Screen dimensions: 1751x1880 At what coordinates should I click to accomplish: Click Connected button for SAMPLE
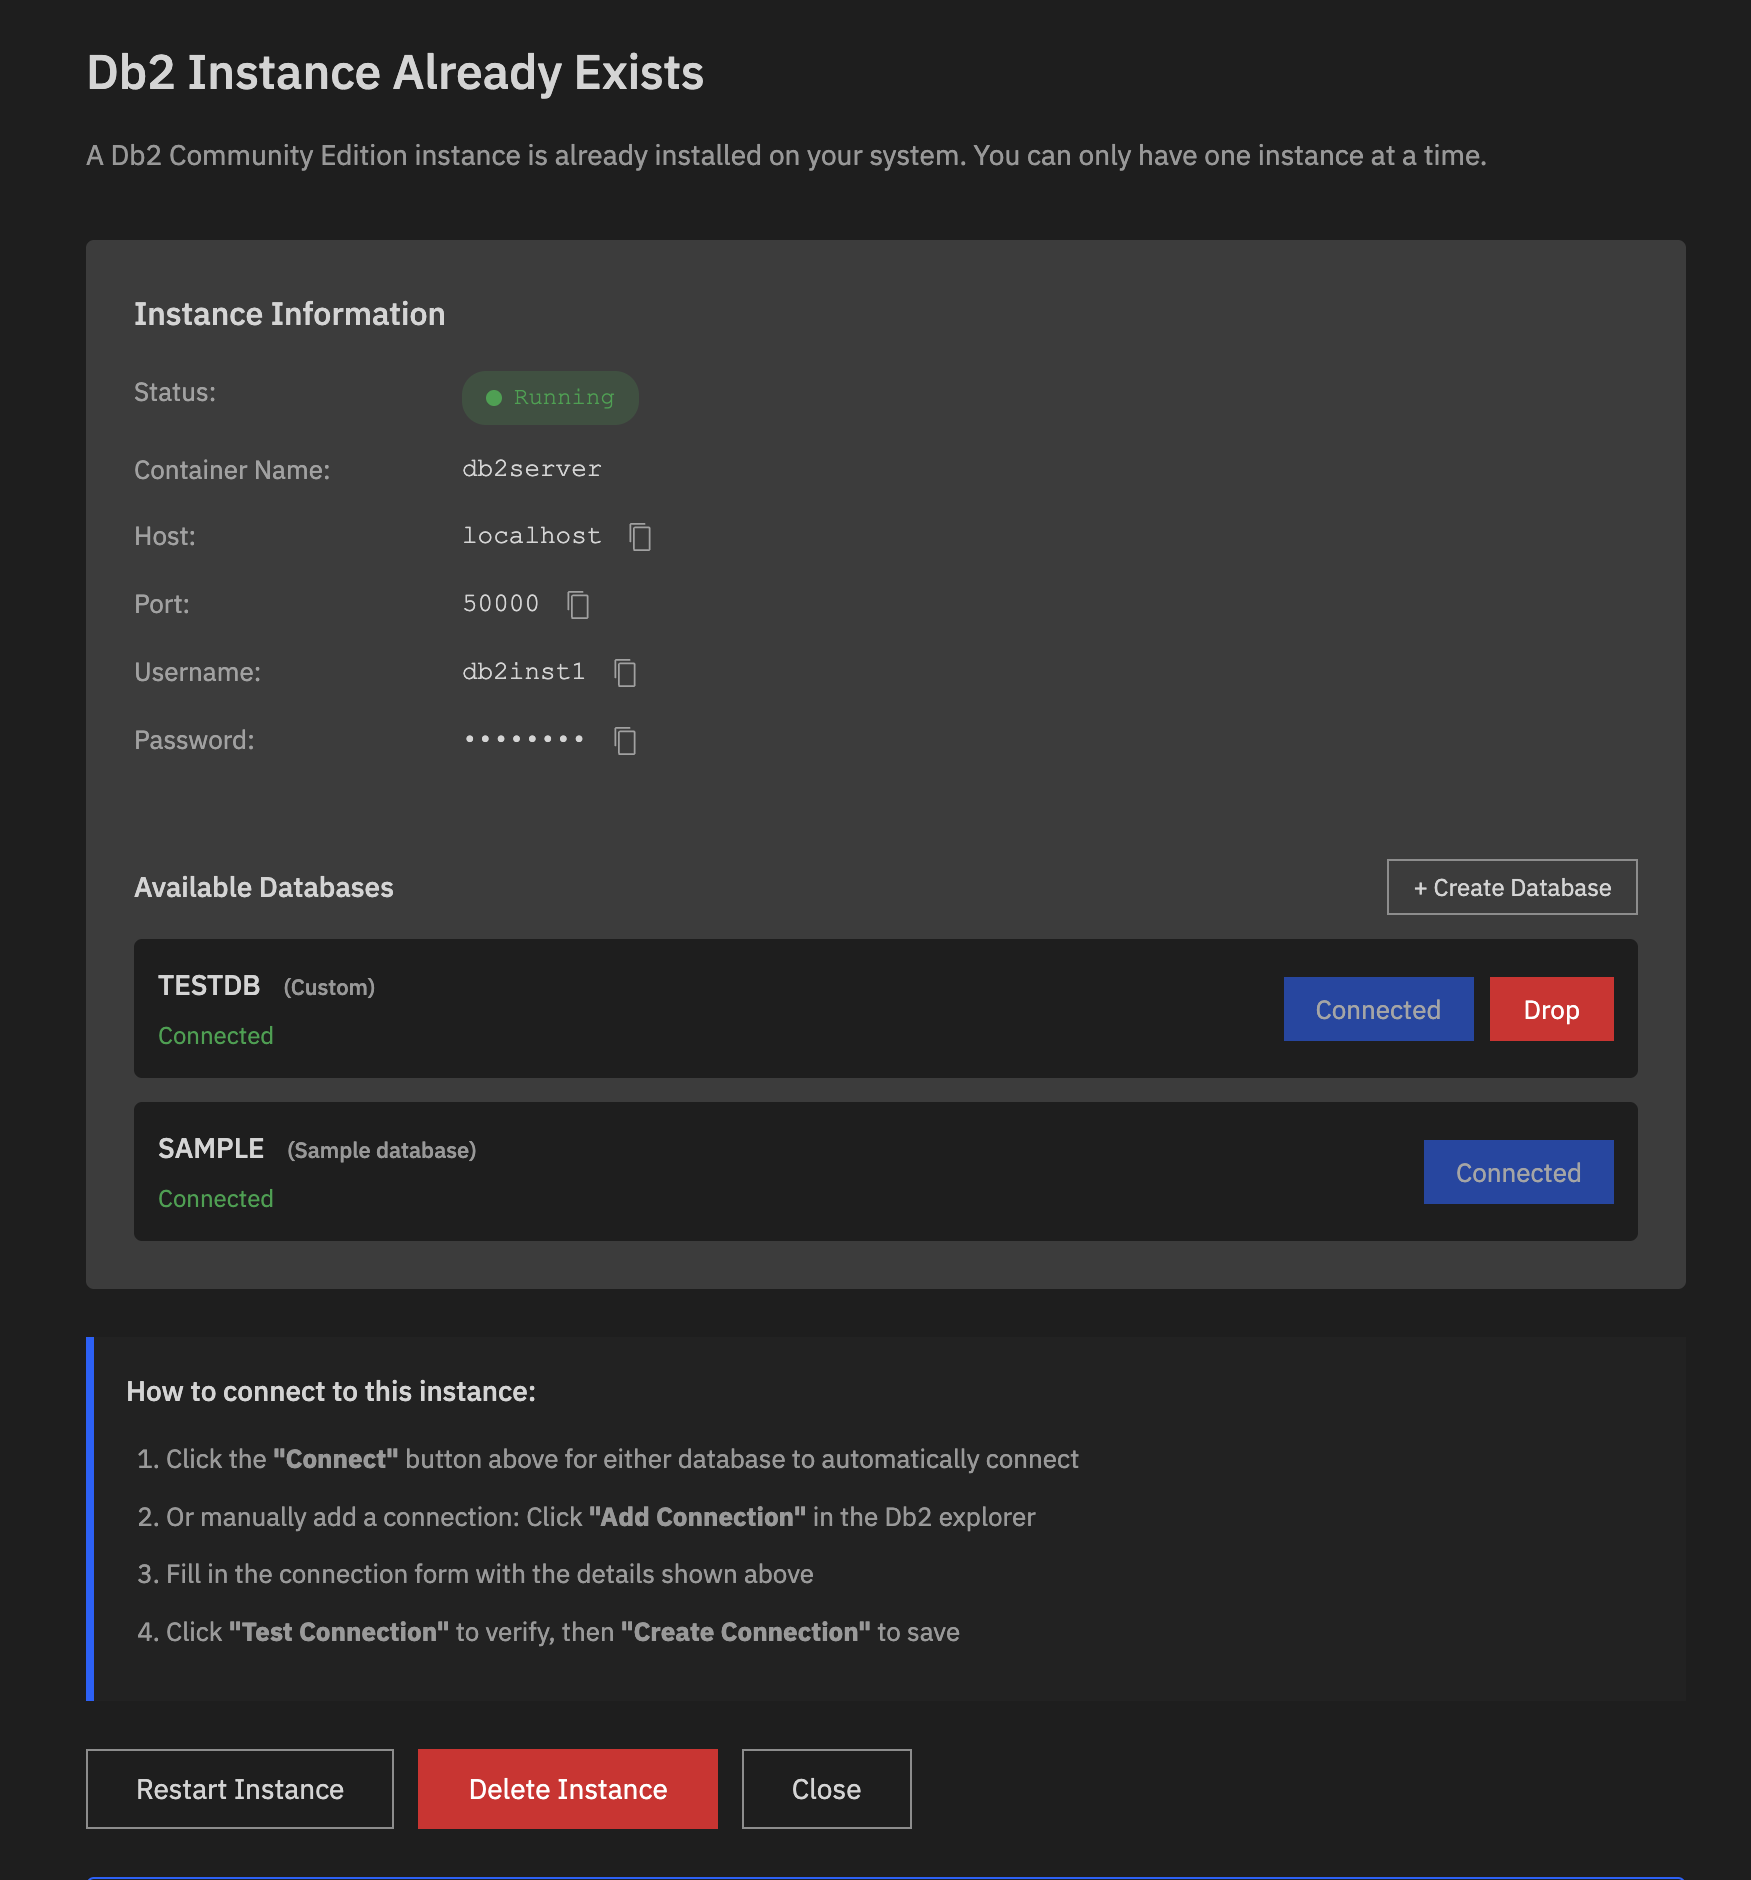click(x=1517, y=1171)
